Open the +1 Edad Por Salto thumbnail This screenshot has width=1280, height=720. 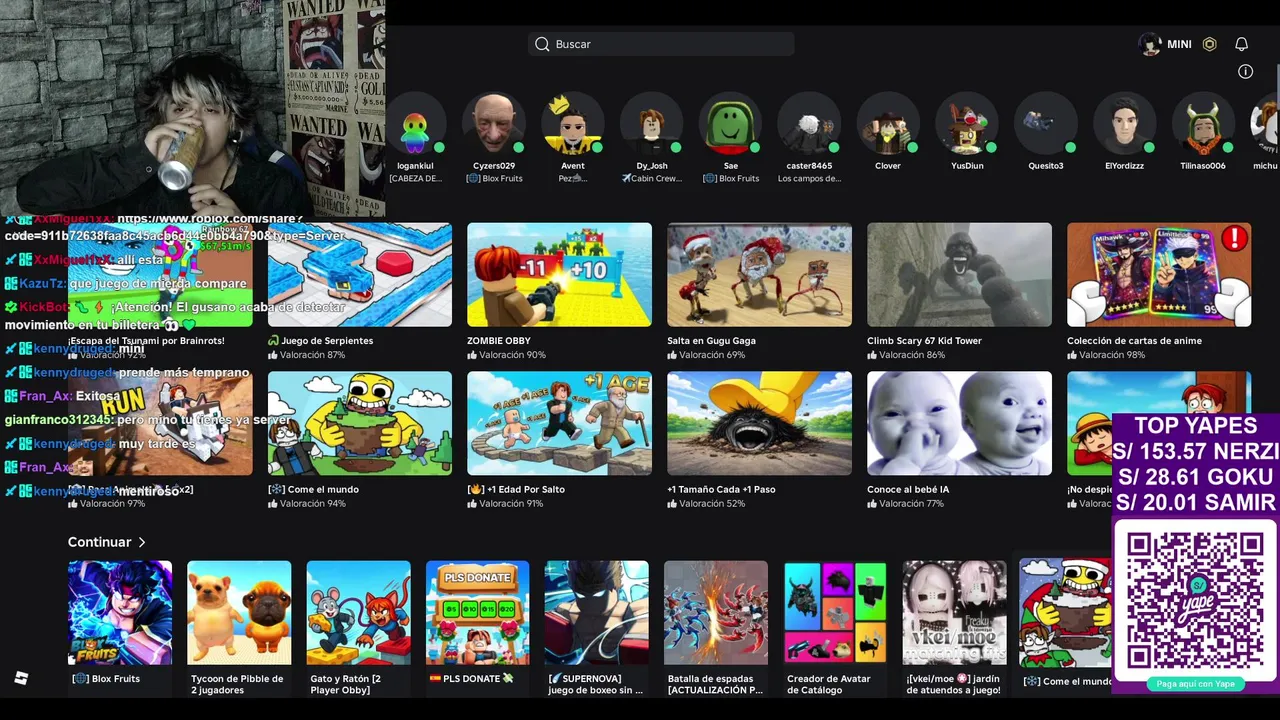tap(559, 424)
